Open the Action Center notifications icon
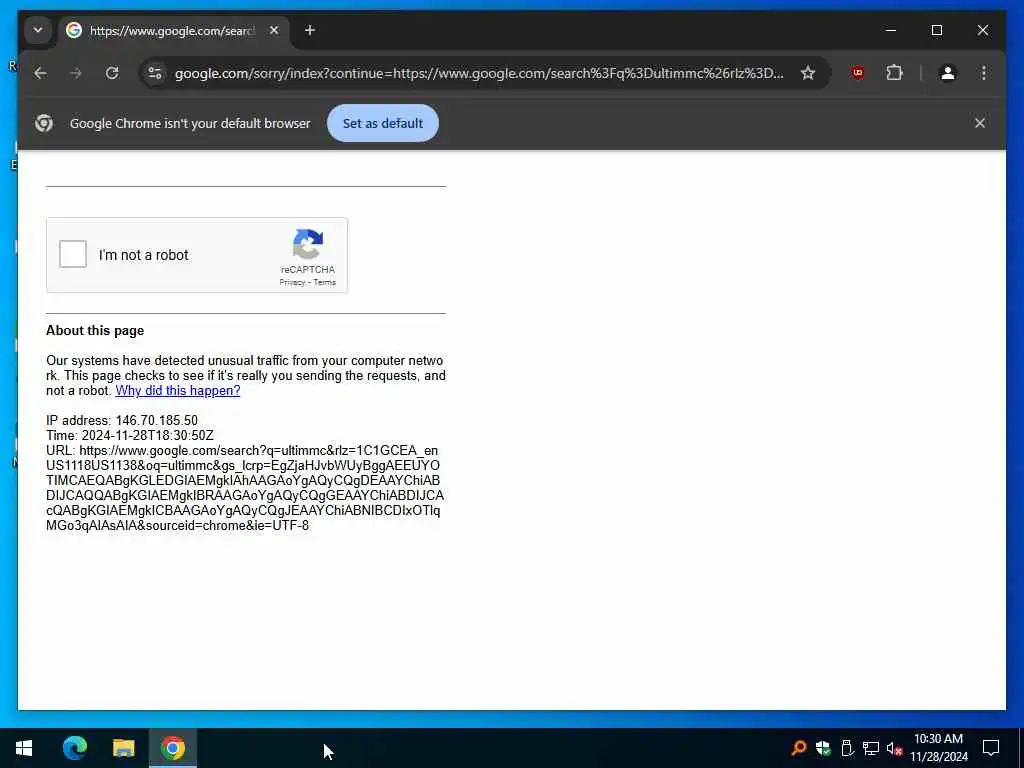The image size is (1024, 768). coord(991,748)
